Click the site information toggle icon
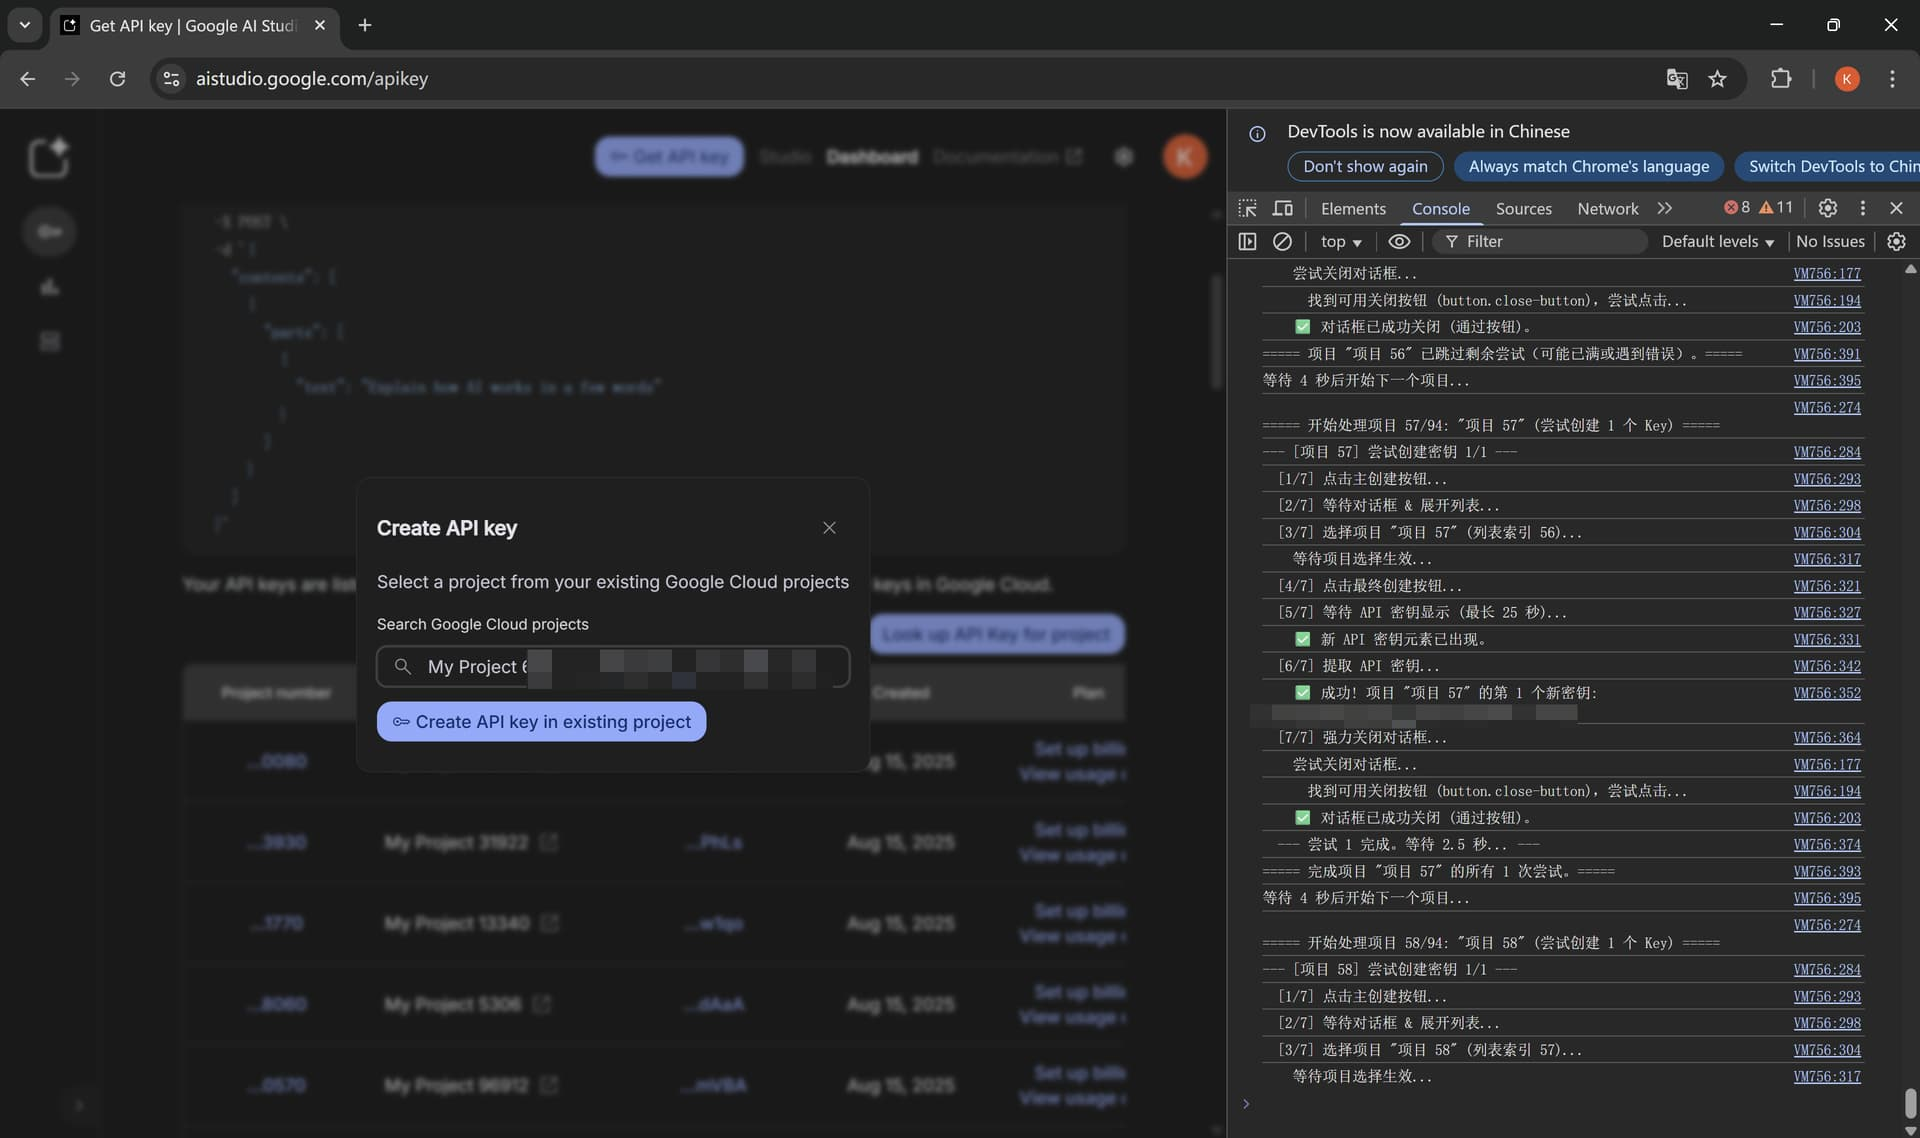This screenshot has height=1138, width=1920. [x=171, y=79]
